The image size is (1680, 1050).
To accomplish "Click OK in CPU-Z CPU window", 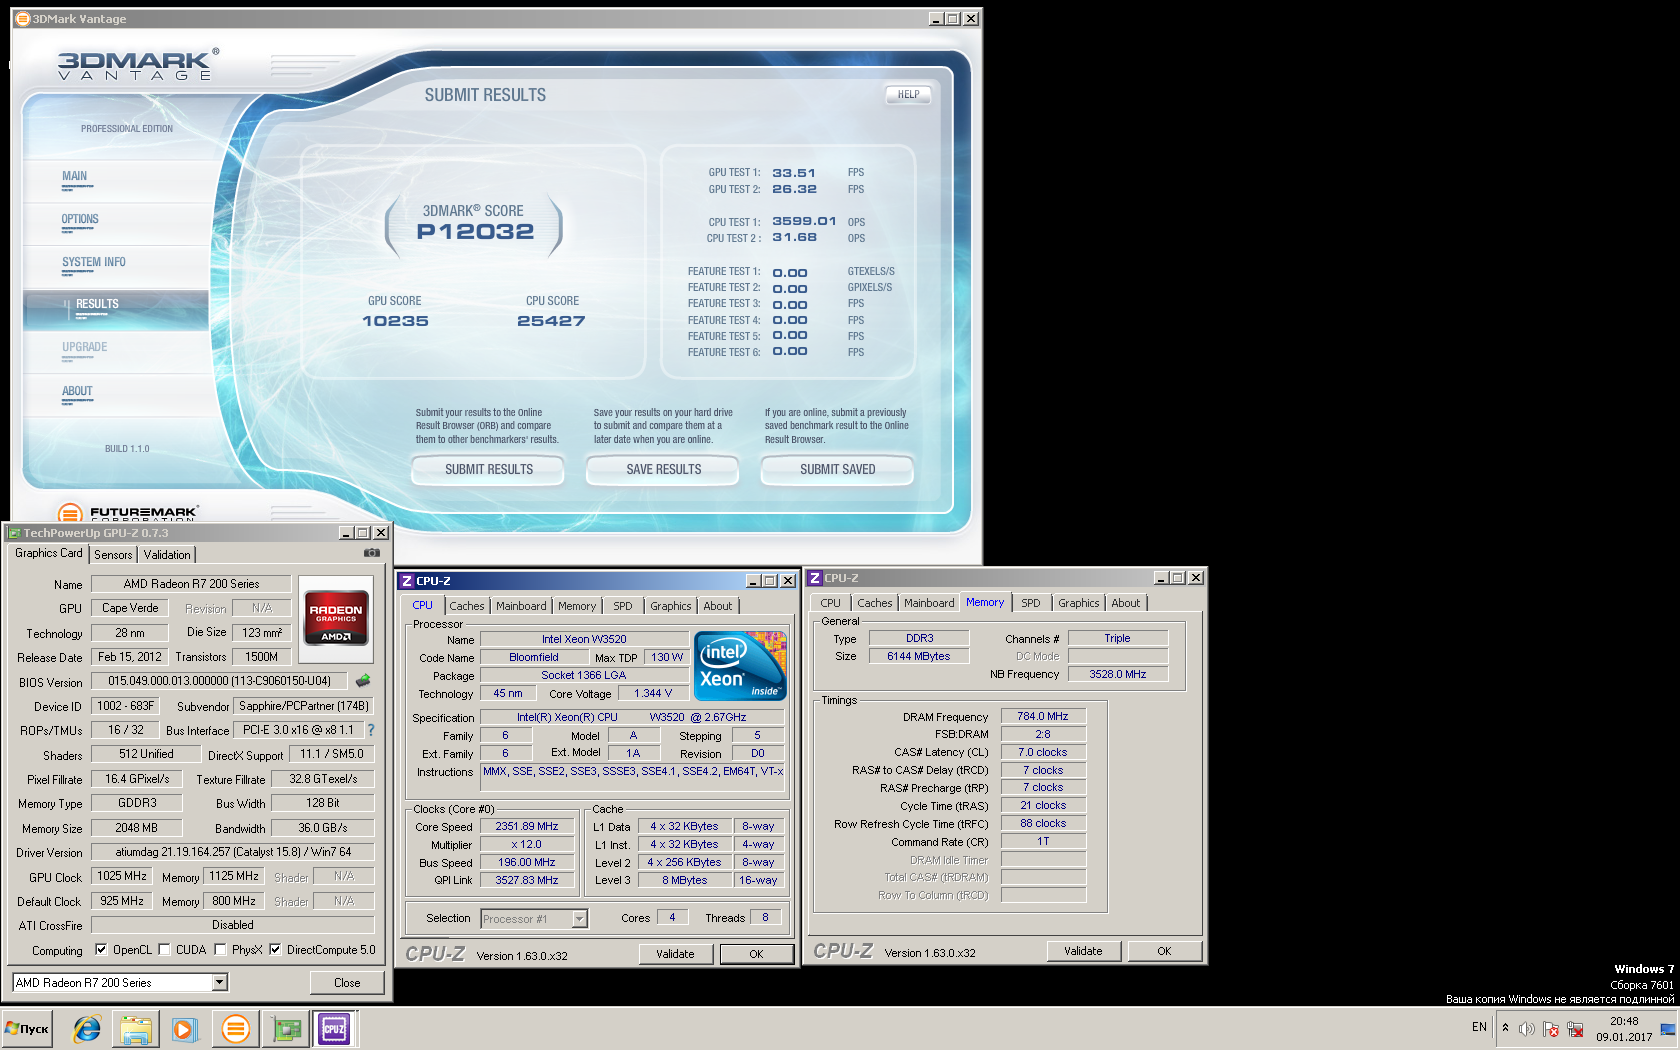I will tap(756, 954).
